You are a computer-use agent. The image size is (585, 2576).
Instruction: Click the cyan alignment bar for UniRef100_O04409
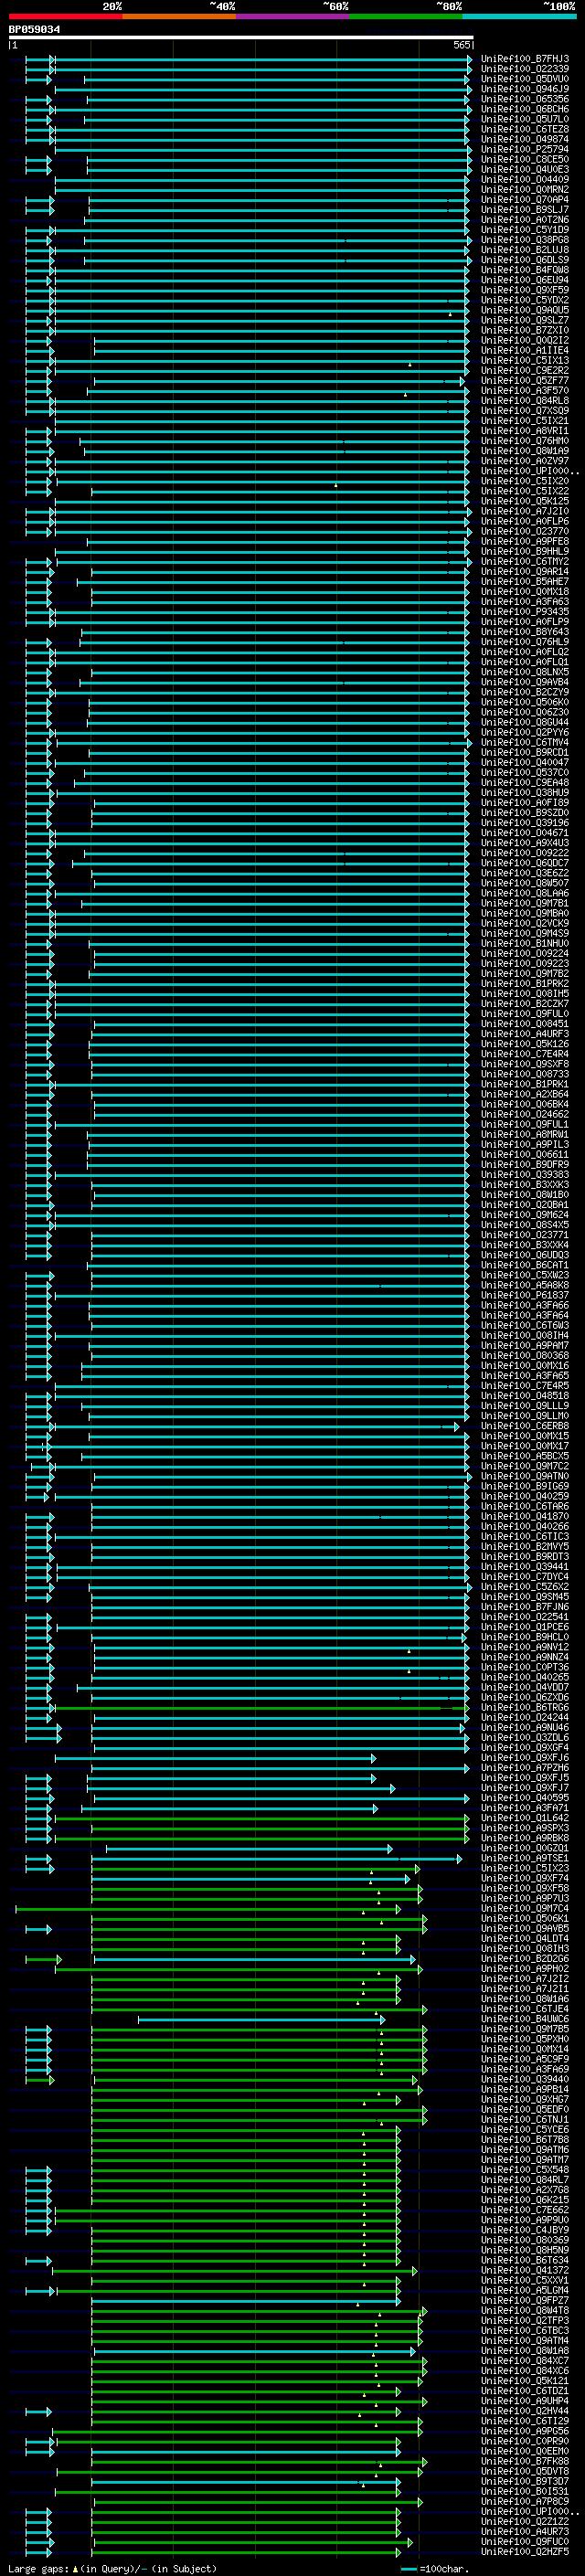tap(261, 180)
